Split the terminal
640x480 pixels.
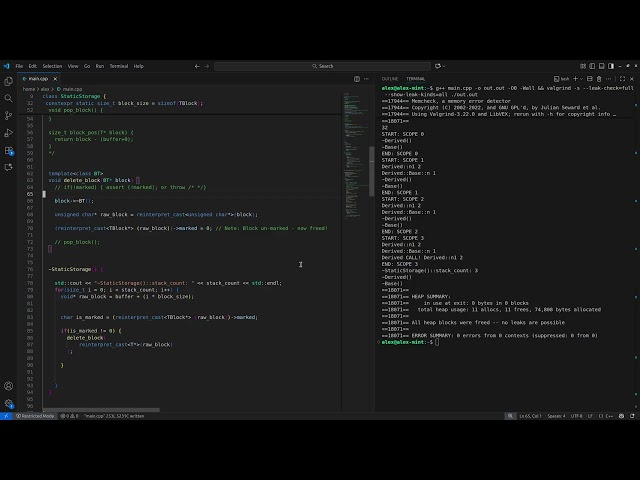(x=589, y=79)
